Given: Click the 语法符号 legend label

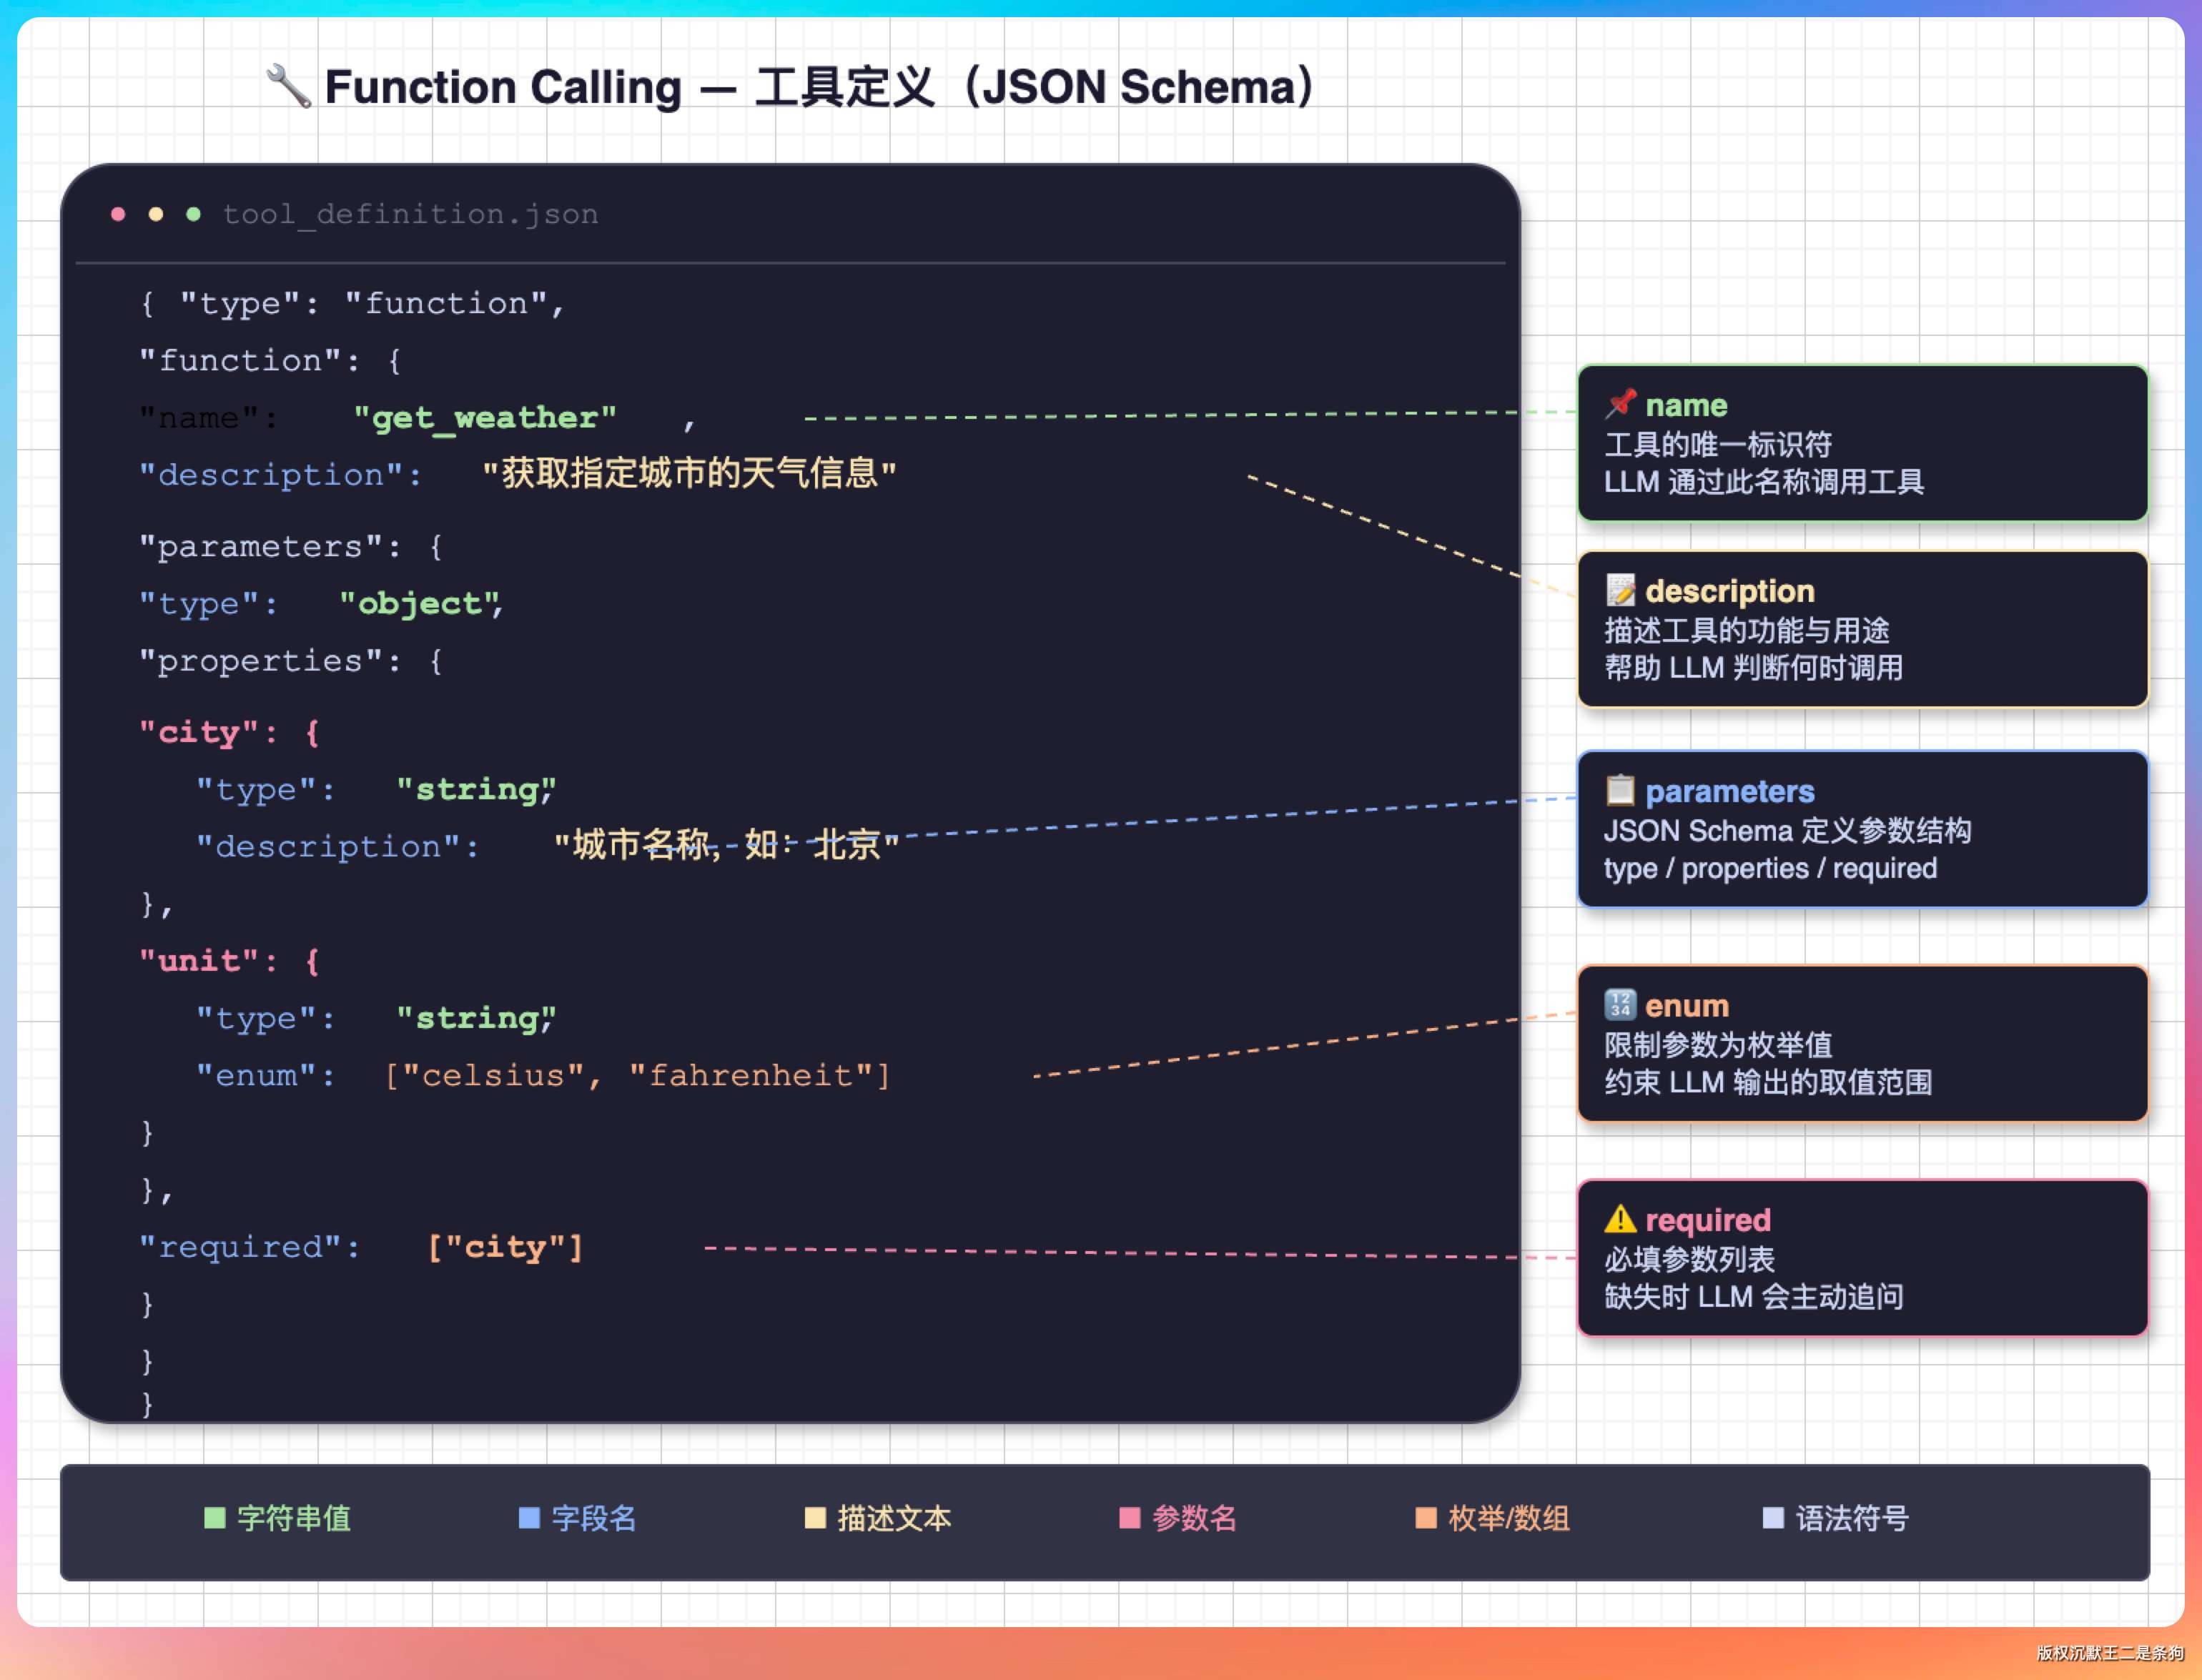Looking at the screenshot, I should coord(1852,1518).
